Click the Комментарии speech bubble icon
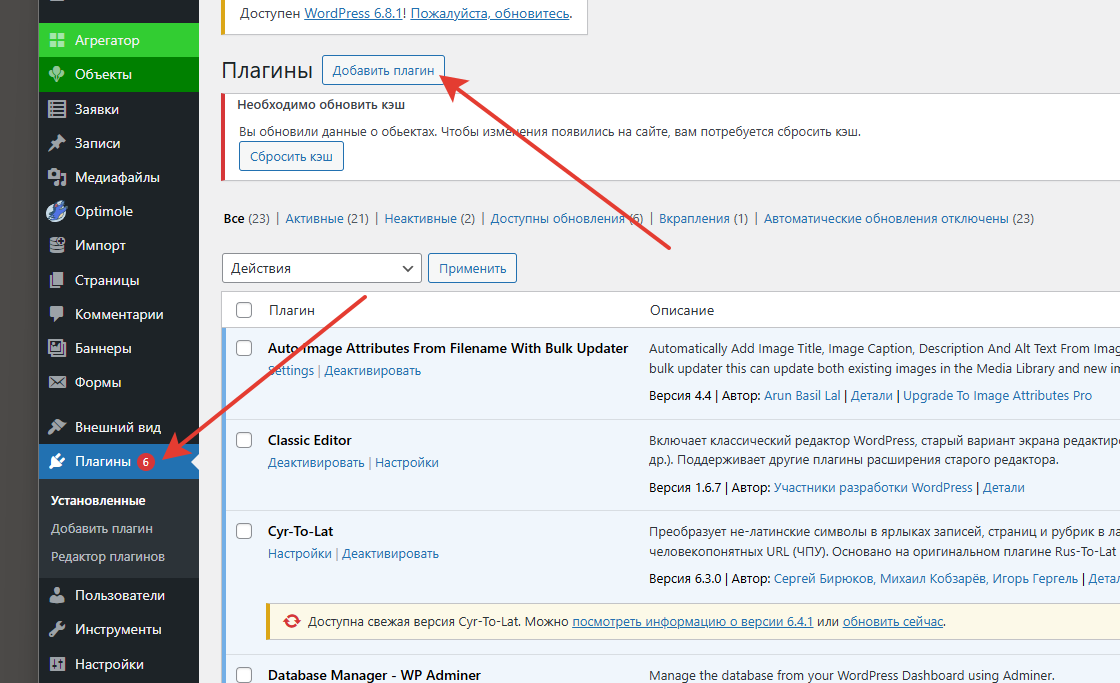Viewport: 1120px width, 683px height. click(57, 314)
